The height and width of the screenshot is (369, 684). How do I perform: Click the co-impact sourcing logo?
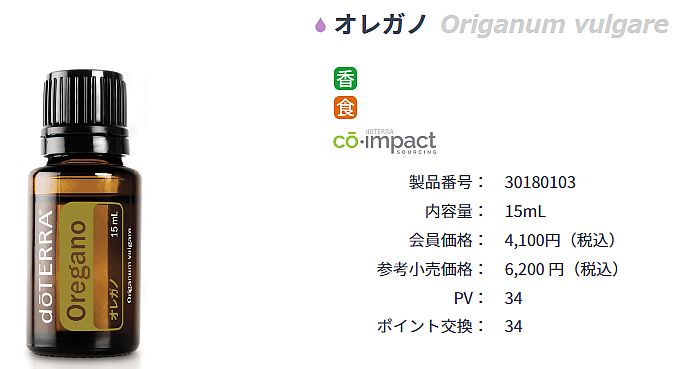[384, 142]
